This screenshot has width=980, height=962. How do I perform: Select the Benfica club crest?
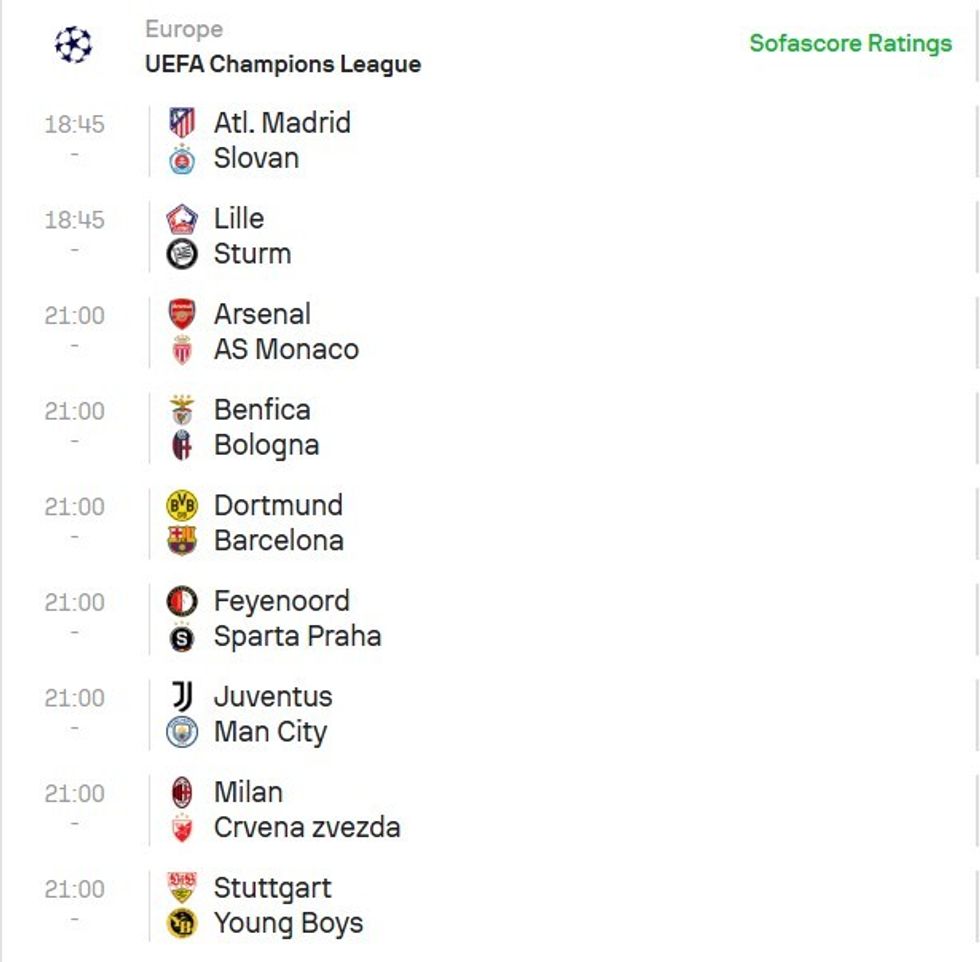pyautogui.click(x=183, y=408)
